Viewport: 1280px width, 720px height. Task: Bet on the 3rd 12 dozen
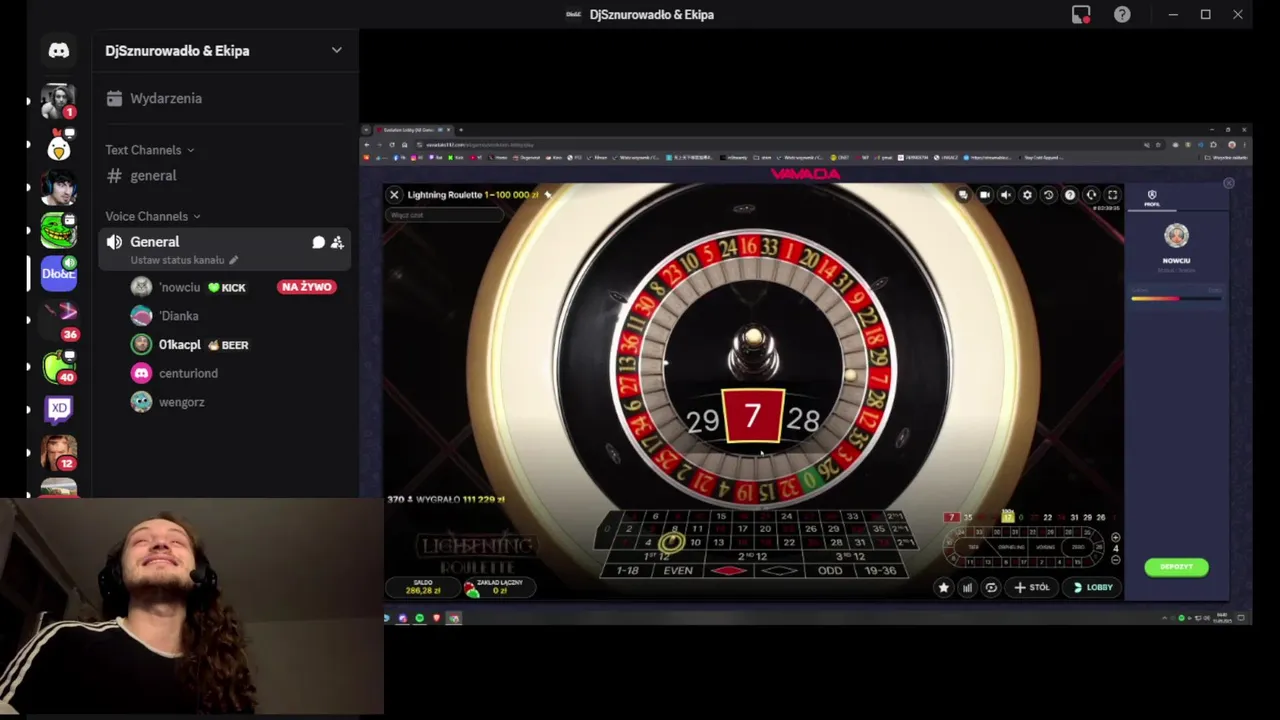(852, 556)
